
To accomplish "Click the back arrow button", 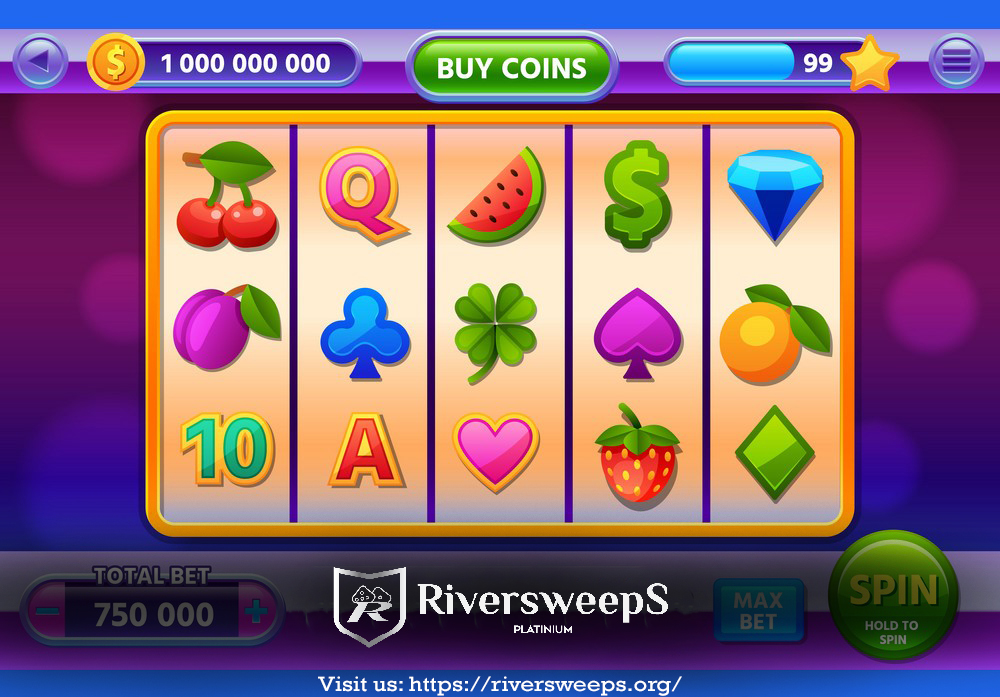I will (40, 61).
